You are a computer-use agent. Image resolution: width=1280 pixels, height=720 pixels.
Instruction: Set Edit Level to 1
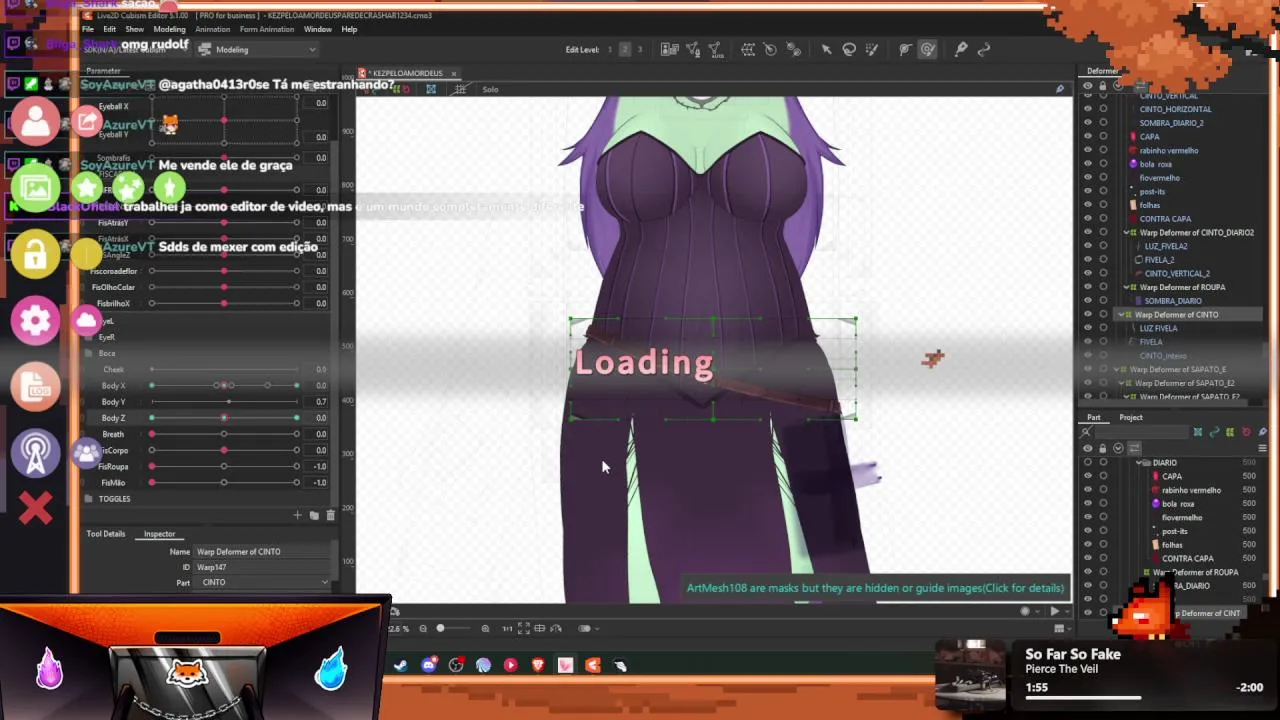tap(609, 49)
